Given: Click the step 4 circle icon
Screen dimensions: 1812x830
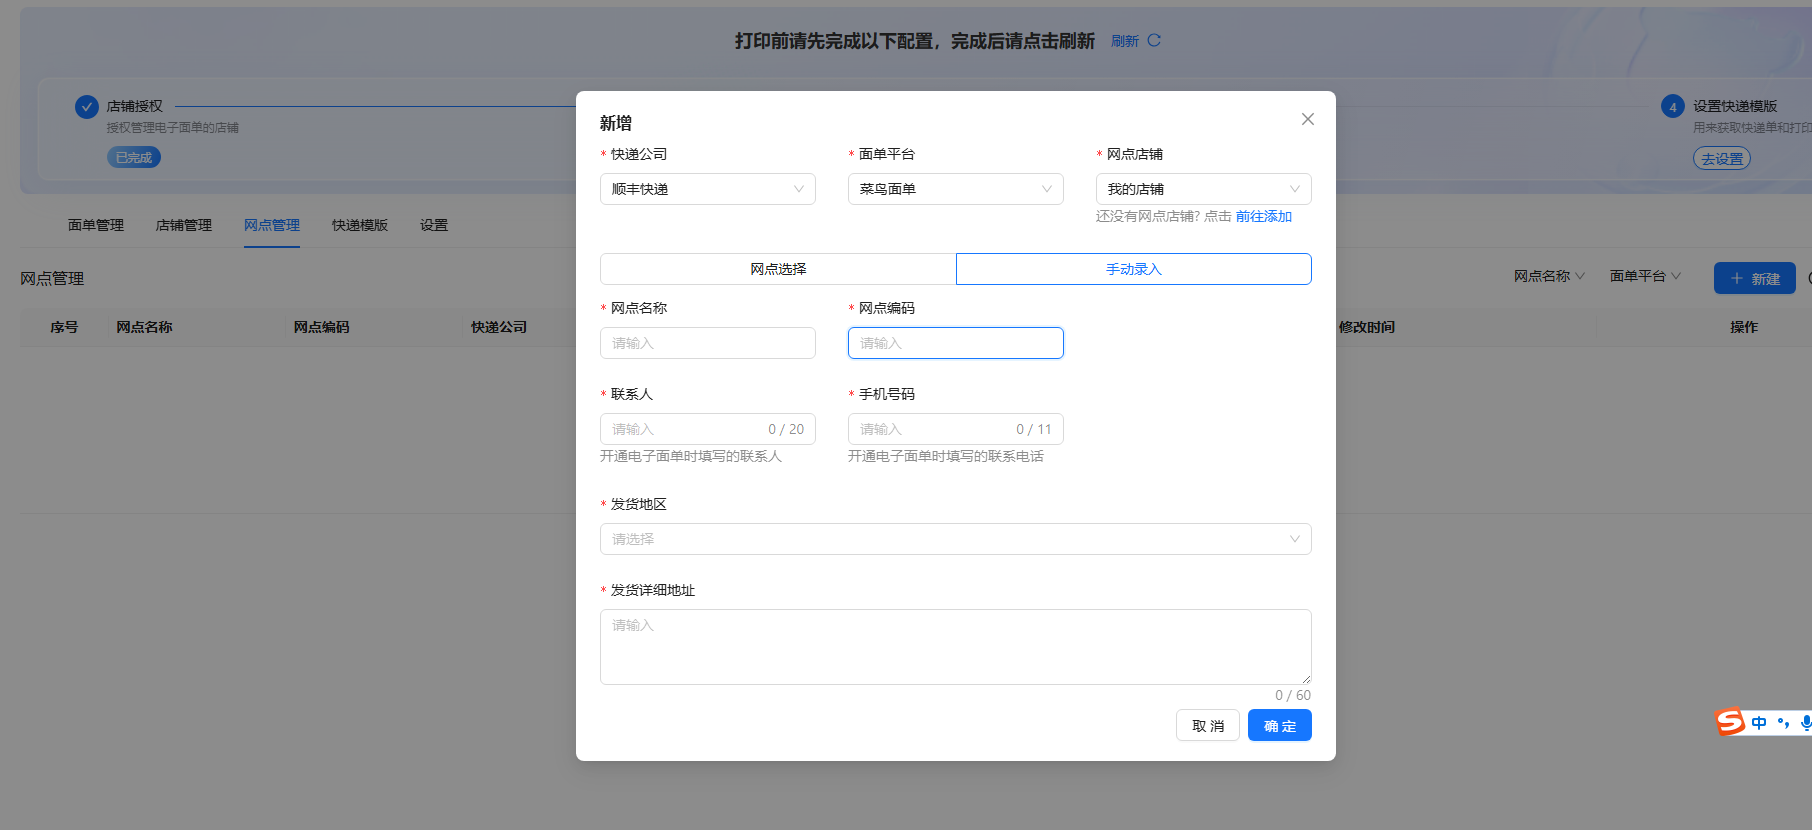Looking at the screenshot, I should (x=1672, y=107).
